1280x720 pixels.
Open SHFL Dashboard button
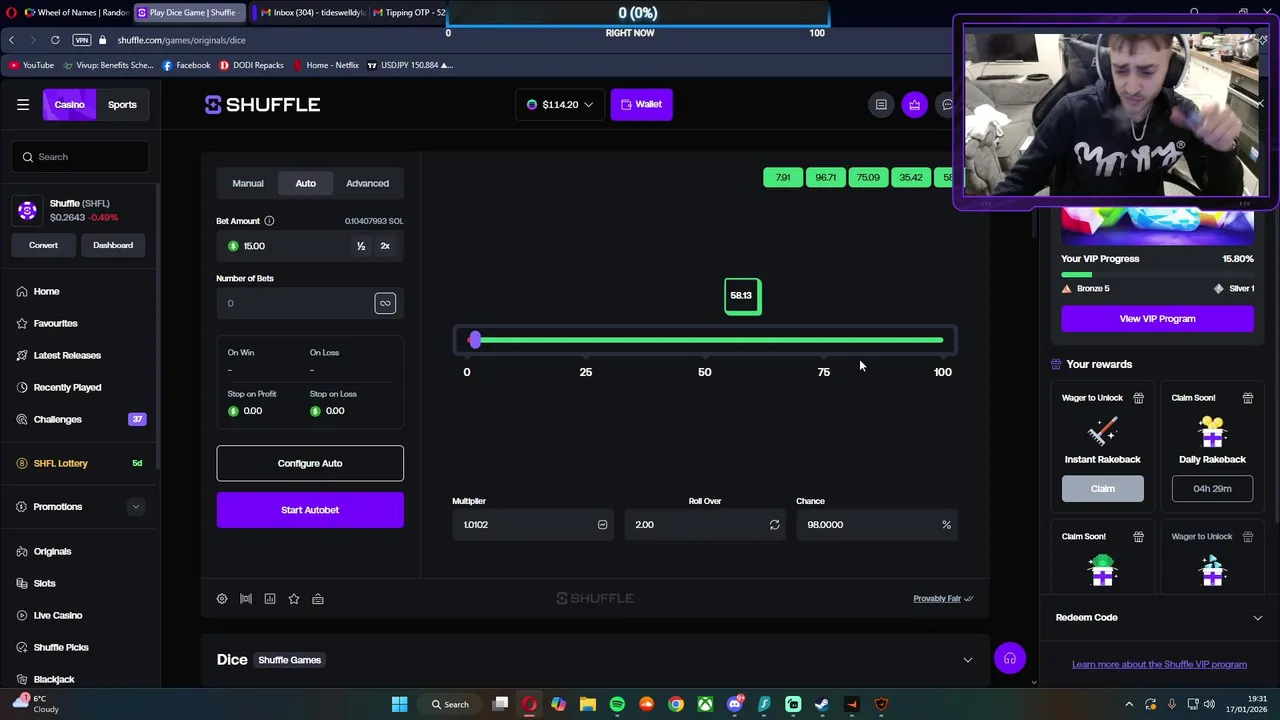113,245
